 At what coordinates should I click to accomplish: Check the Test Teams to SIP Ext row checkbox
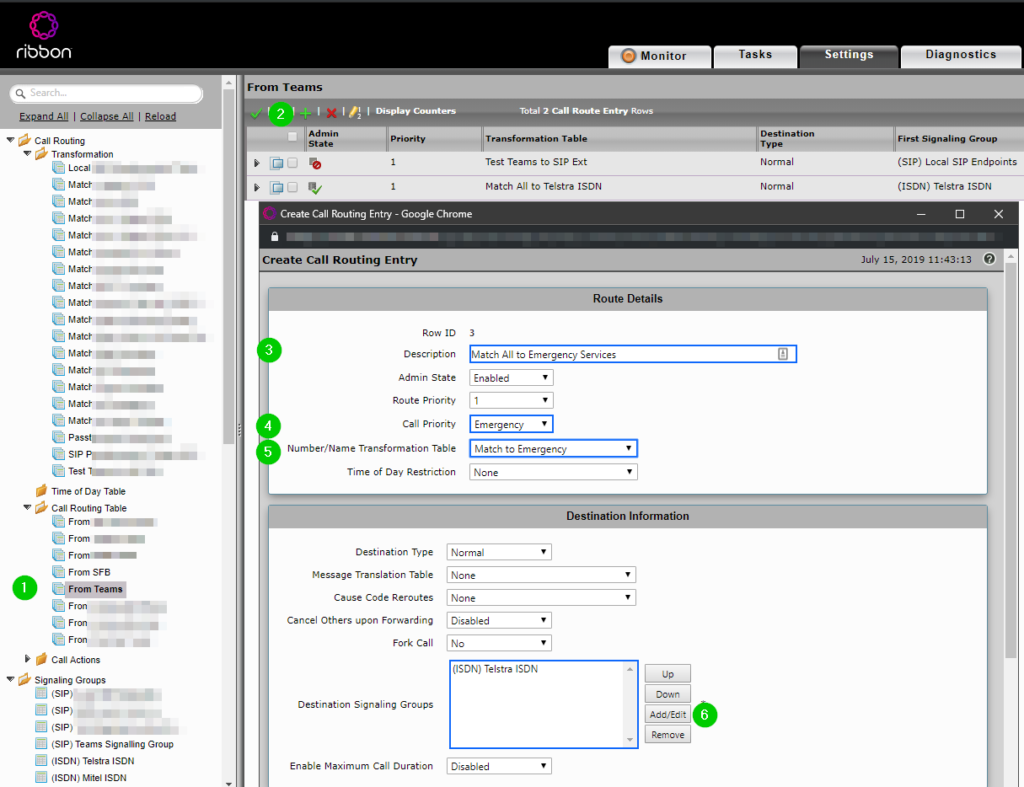(293, 162)
